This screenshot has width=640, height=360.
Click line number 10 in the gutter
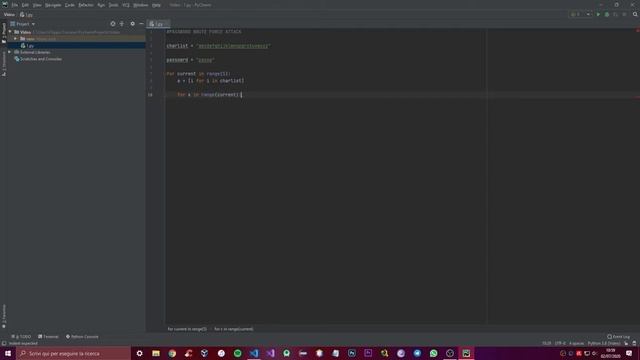(150, 95)
